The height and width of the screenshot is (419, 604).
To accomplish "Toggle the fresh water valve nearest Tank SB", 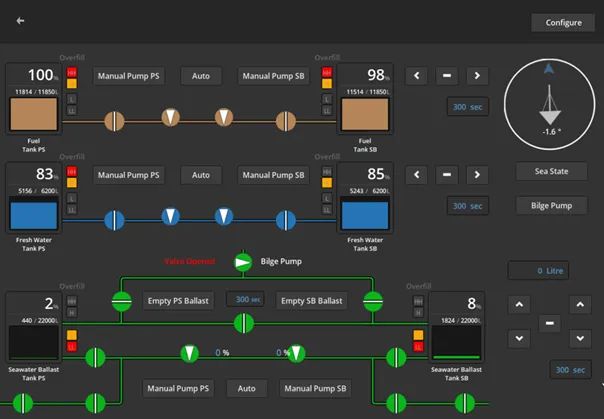I will coord(286,221).
